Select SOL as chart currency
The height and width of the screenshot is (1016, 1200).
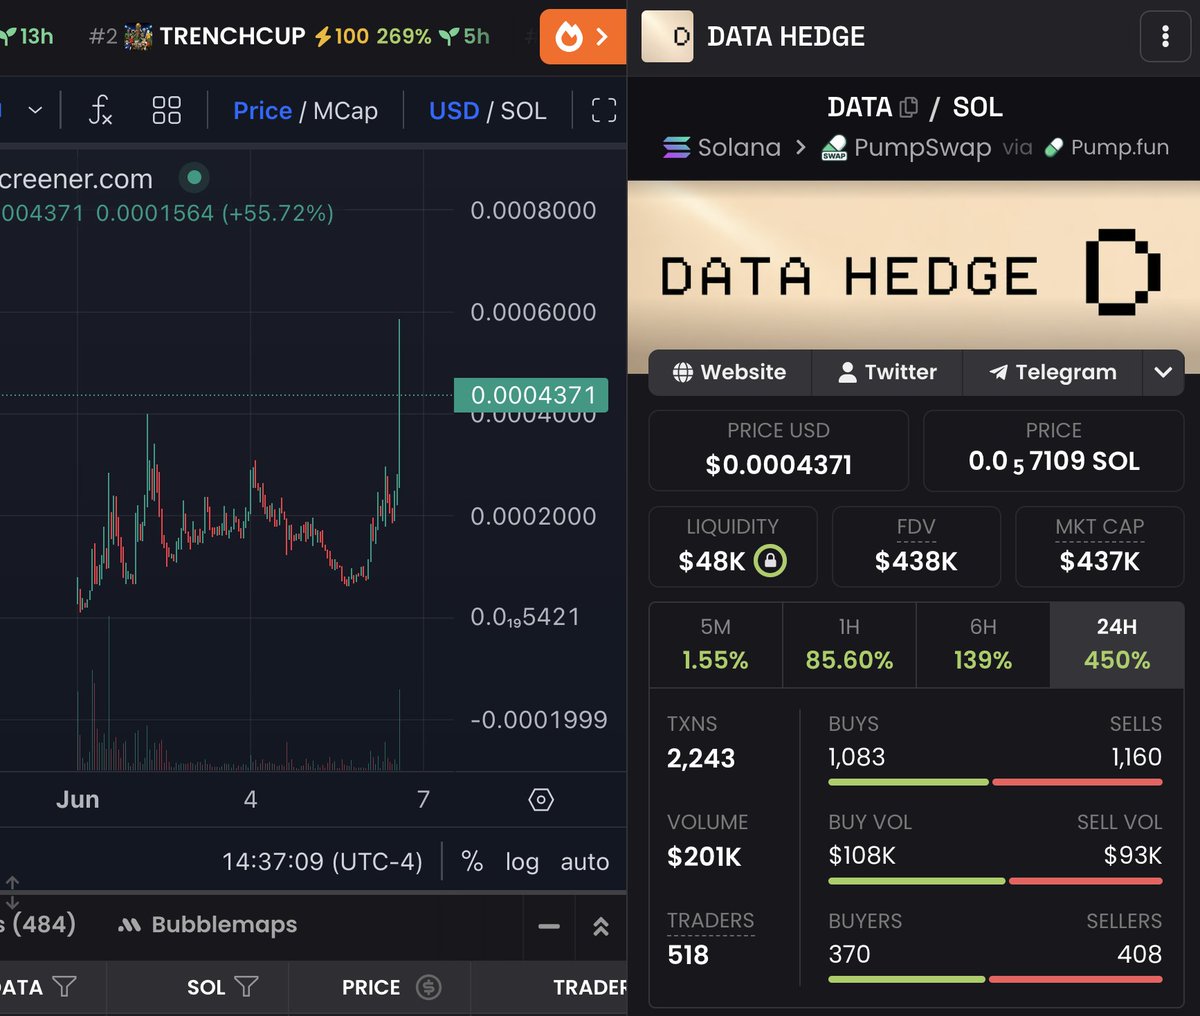[523, 110]
